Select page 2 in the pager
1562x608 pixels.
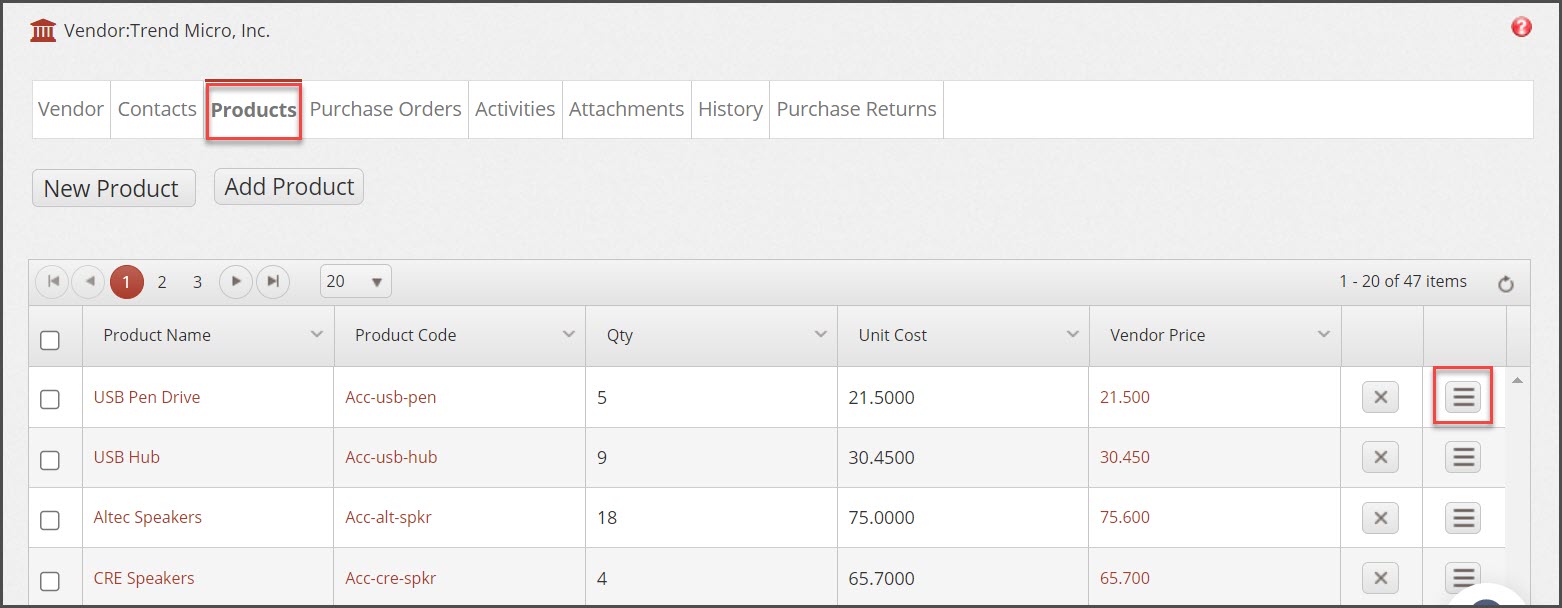162,282
